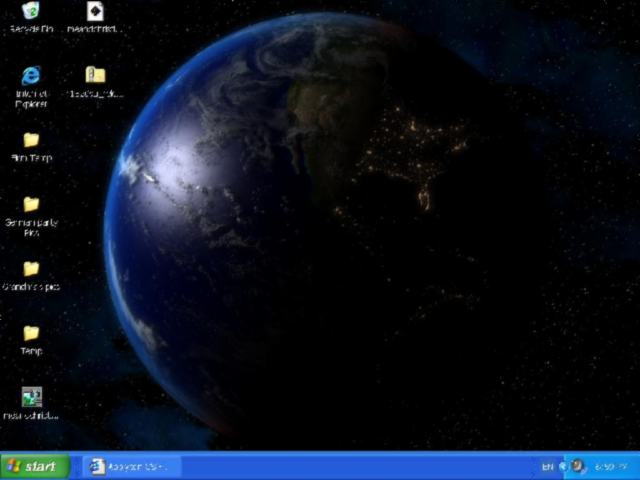
Task: Select the German party Pics folder
Action: pyautogui.click(x=31, y=204)
